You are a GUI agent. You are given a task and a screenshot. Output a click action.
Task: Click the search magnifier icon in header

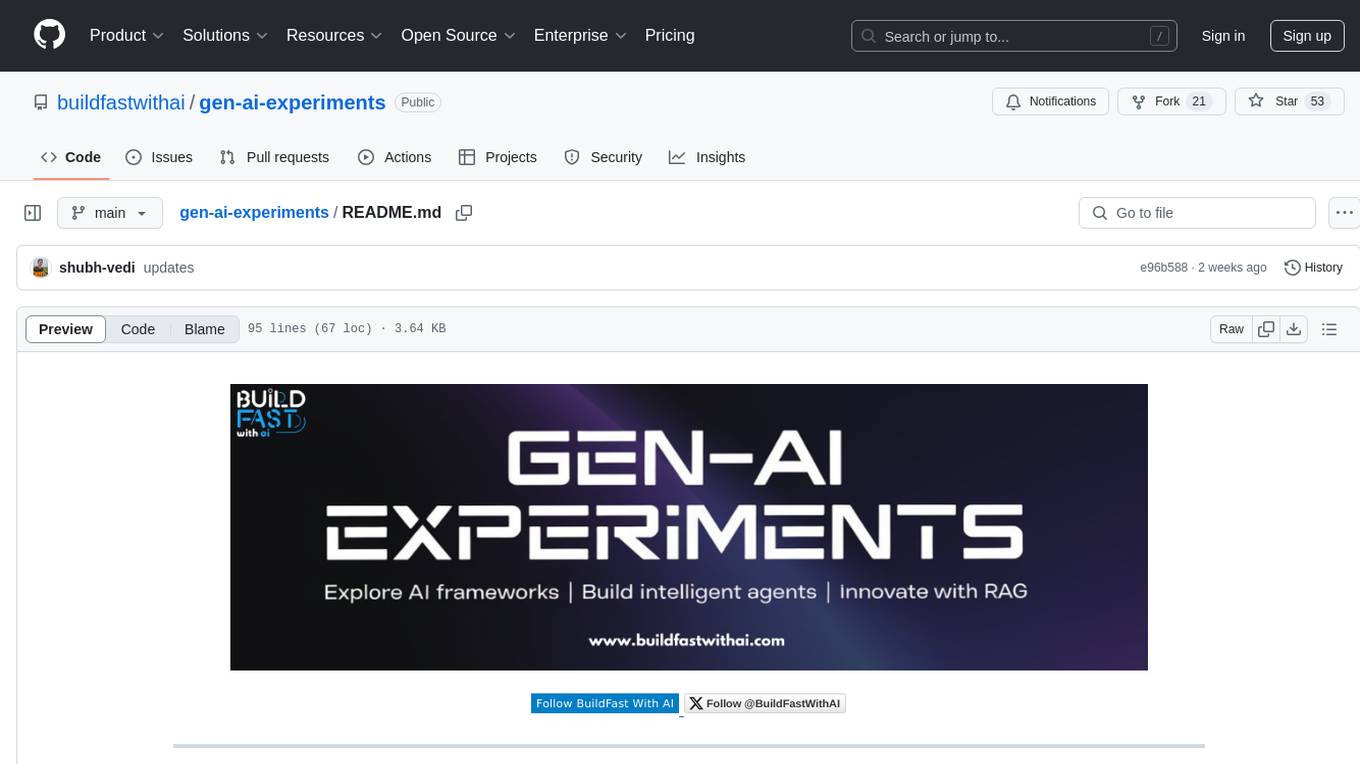click(x=869, y=37)
